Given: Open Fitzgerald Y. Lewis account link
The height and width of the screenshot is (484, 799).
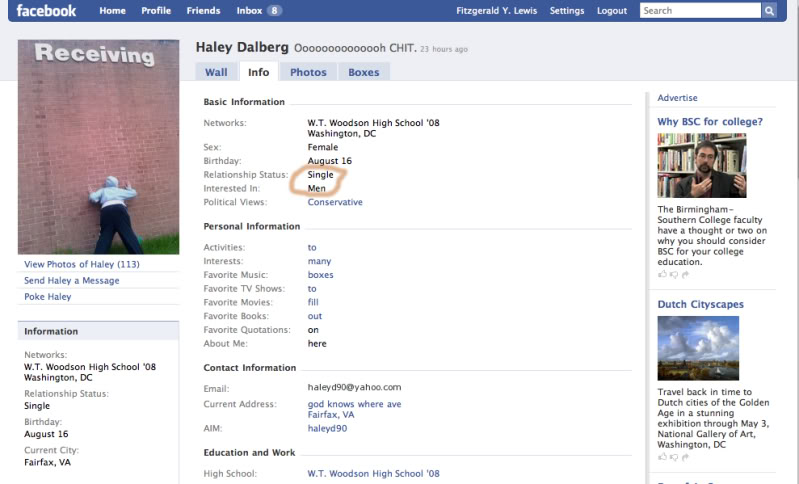Looking at the screenshot, I should click(x=496, y=11).
